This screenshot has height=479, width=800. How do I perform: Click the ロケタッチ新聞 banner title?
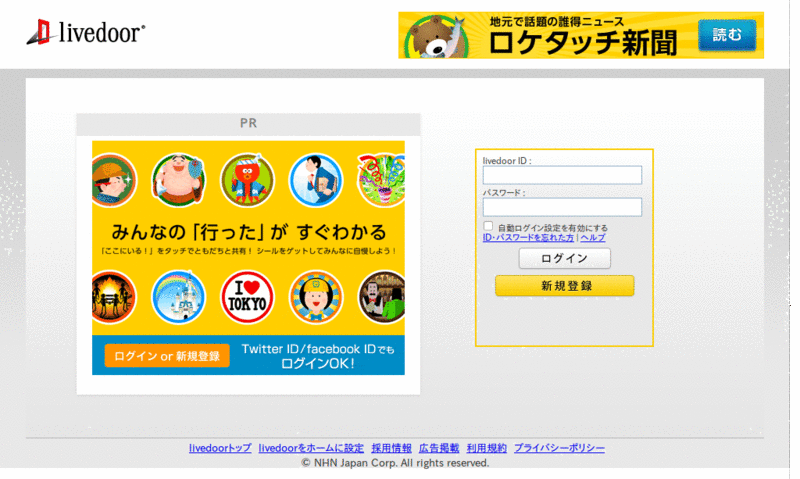coord(583,43)
